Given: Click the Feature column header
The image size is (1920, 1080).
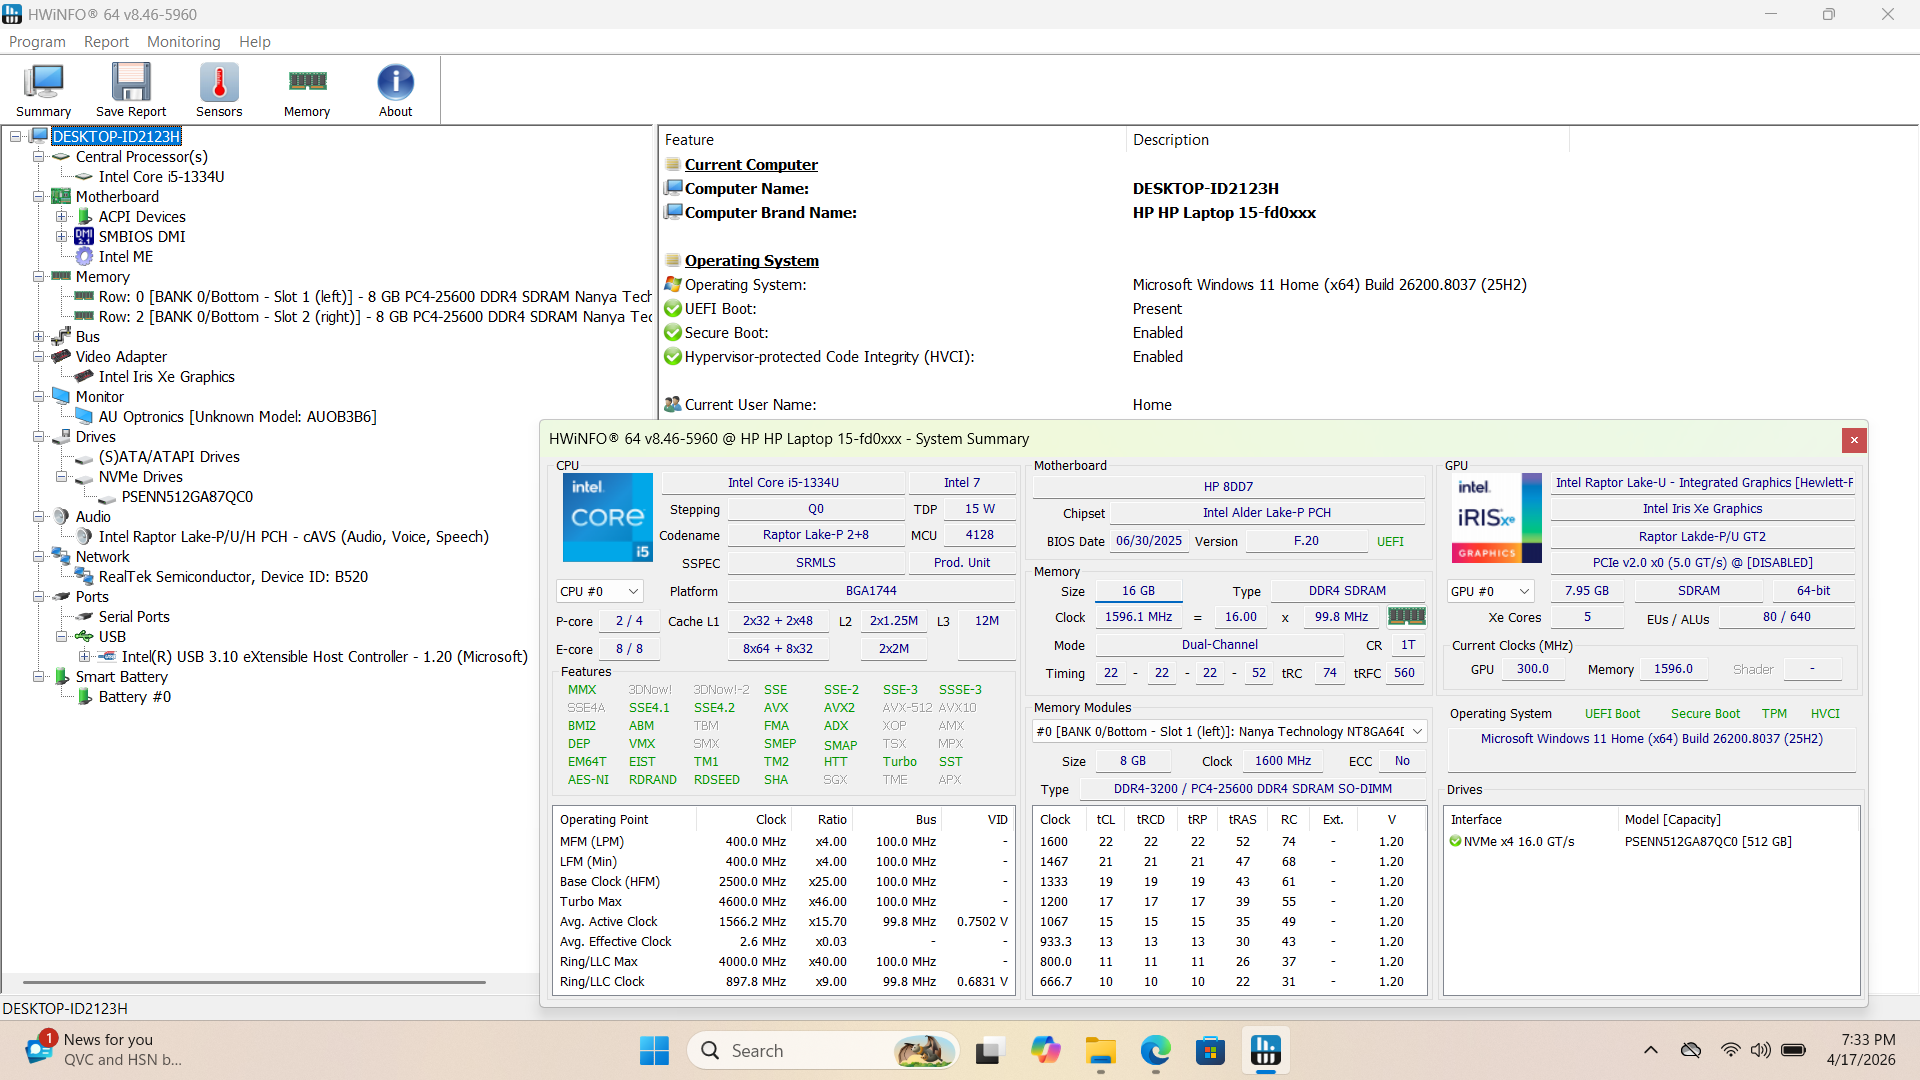Looking at the screenshot, I should point(892,140).
